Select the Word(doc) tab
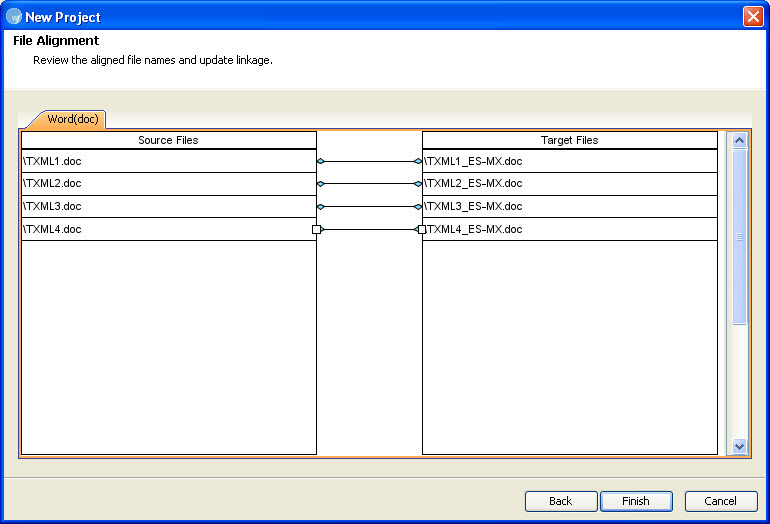 click(x=72, y=119)
